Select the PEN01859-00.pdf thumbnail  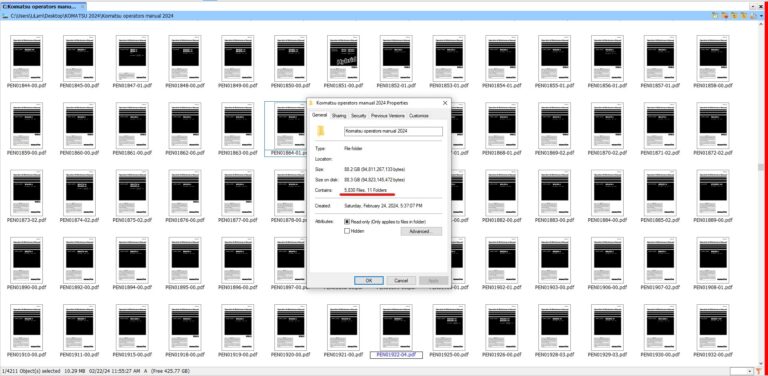26,126
